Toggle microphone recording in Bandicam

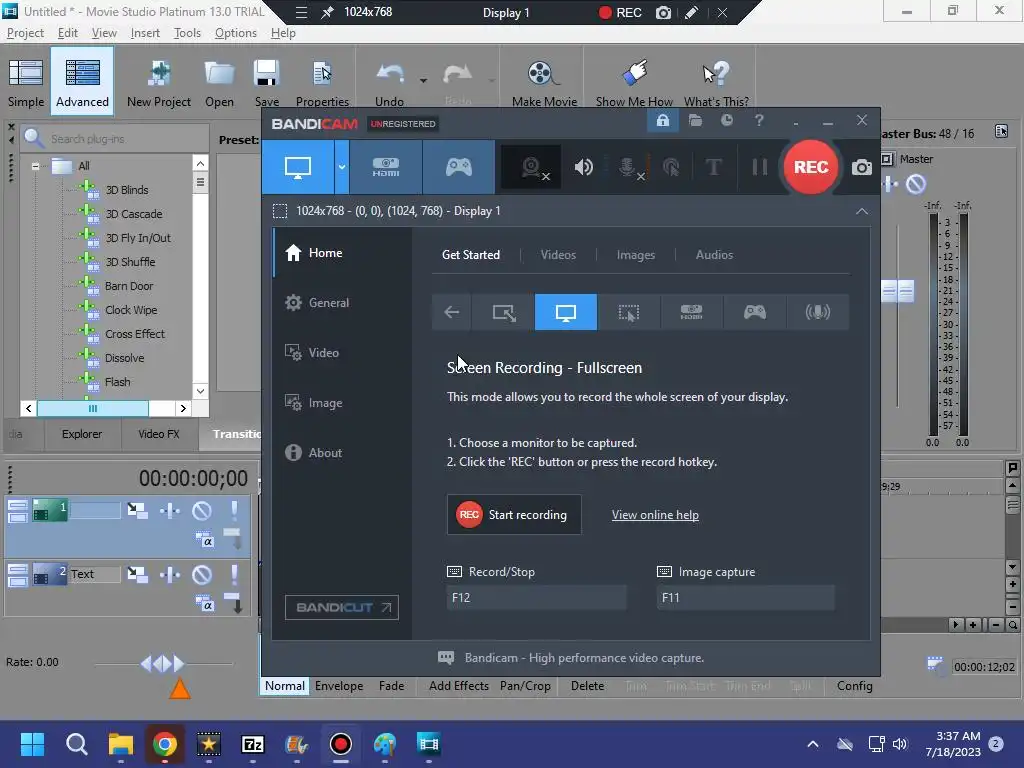pos(628,168)
